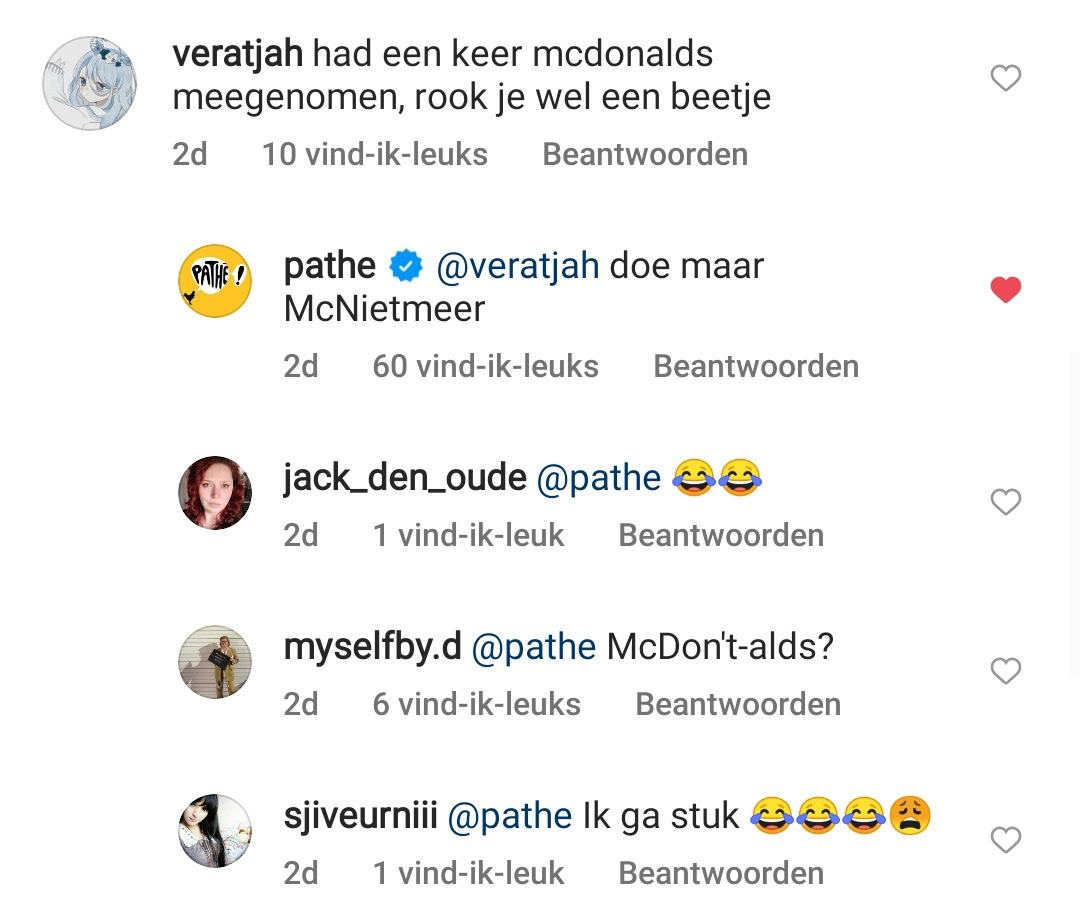Viewport: 1080px width, 922px height.
Task: Open sjiveurniii's profile picture
Action: [215, 830]
